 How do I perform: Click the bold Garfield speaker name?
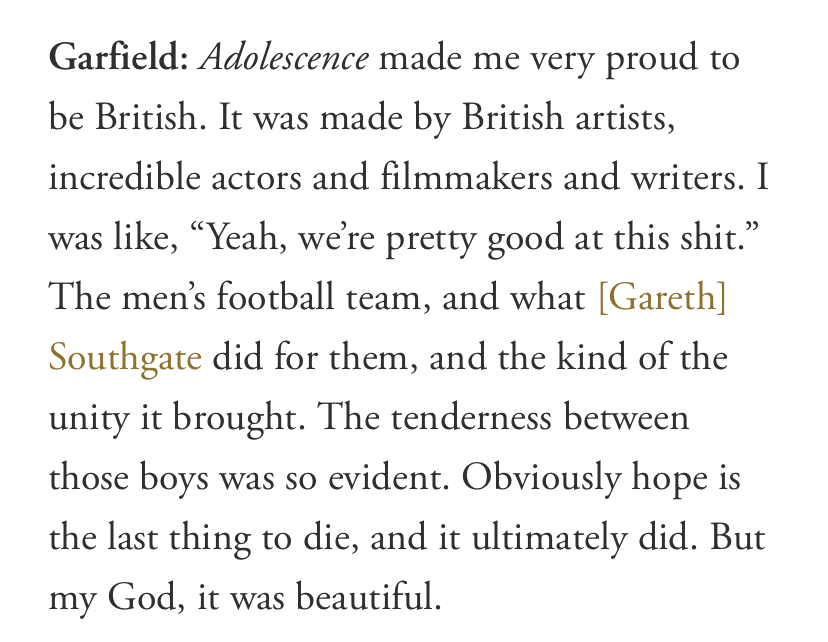[118, 58]
